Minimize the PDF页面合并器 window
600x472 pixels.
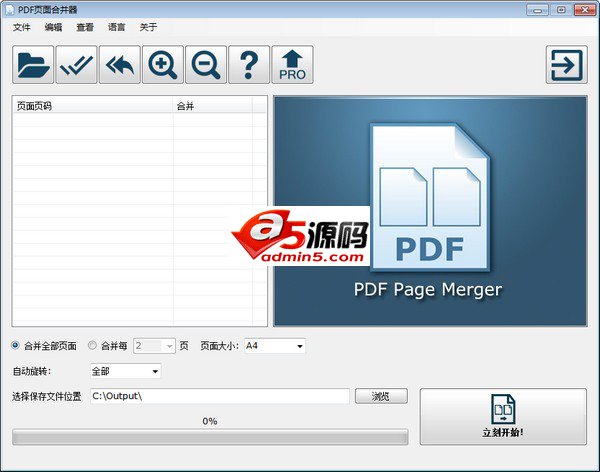(x=537, y=10)
